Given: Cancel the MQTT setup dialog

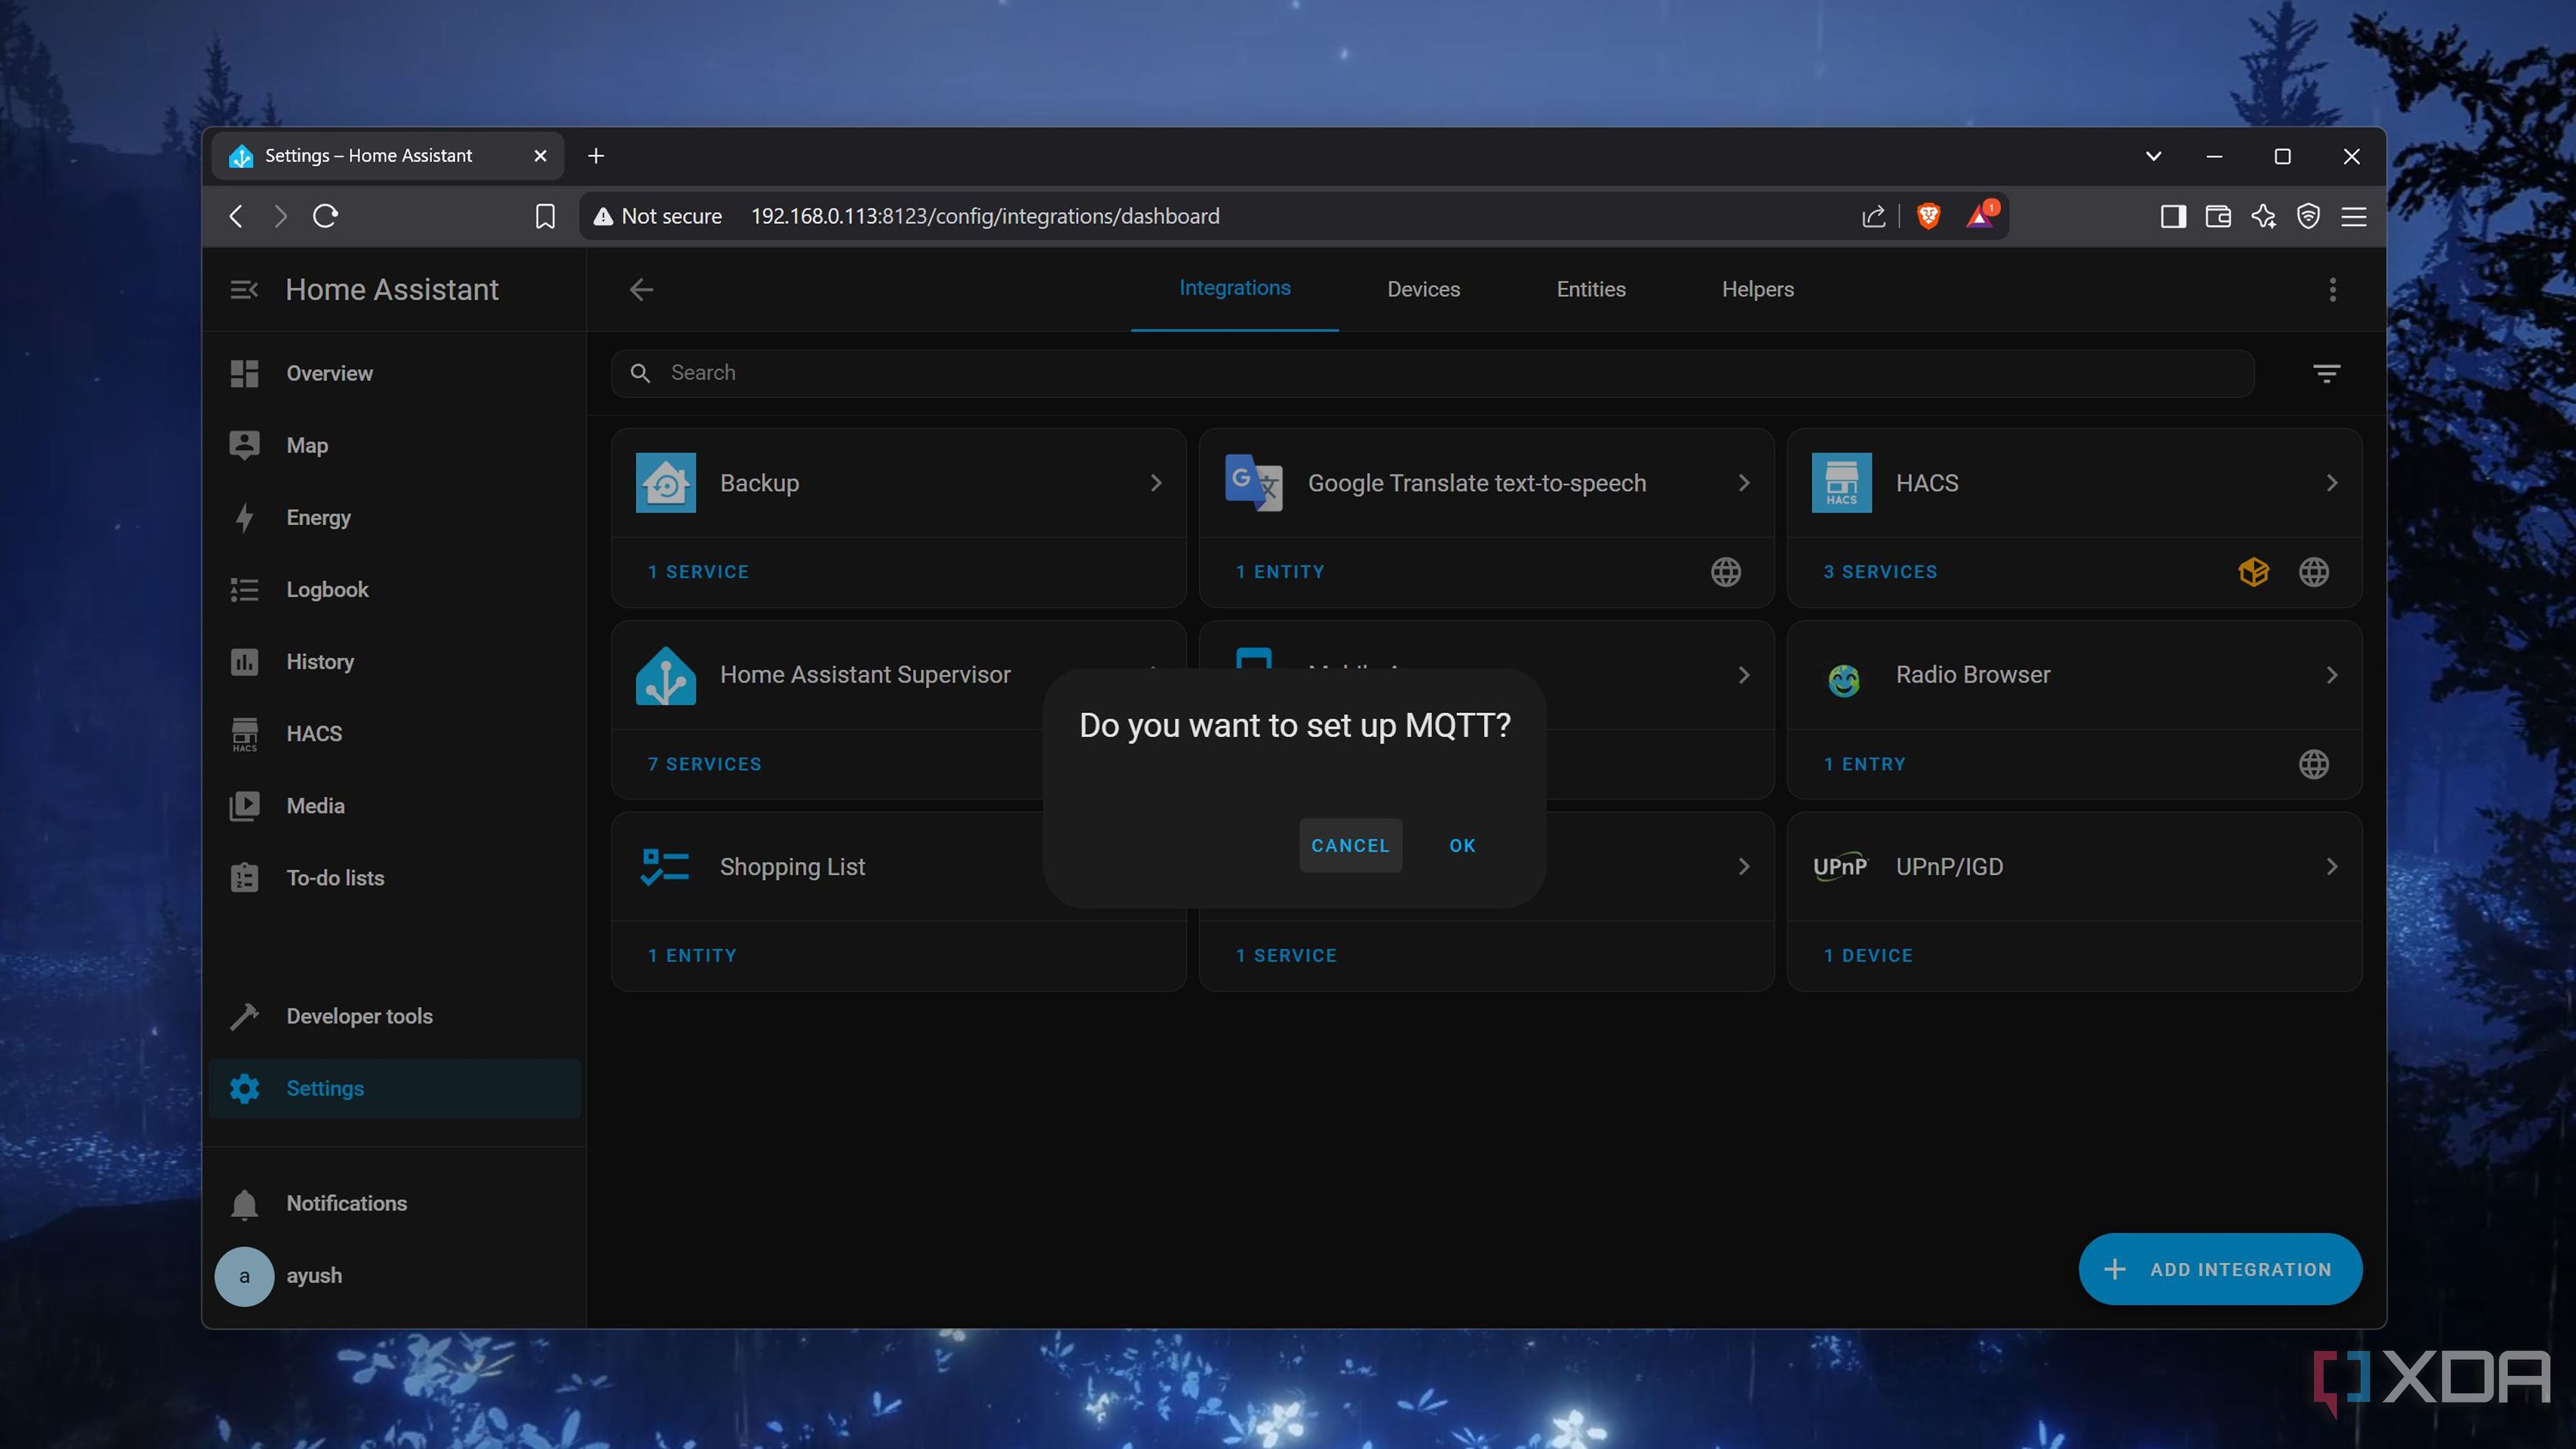Looking at the screenshot, I should [1350, 845].
